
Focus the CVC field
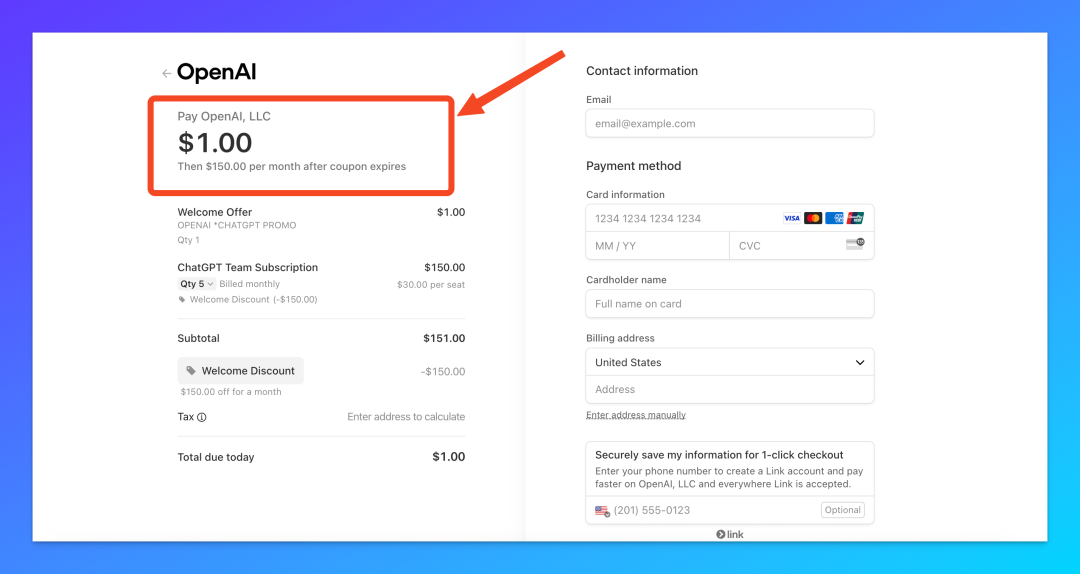tap(802, 246)
